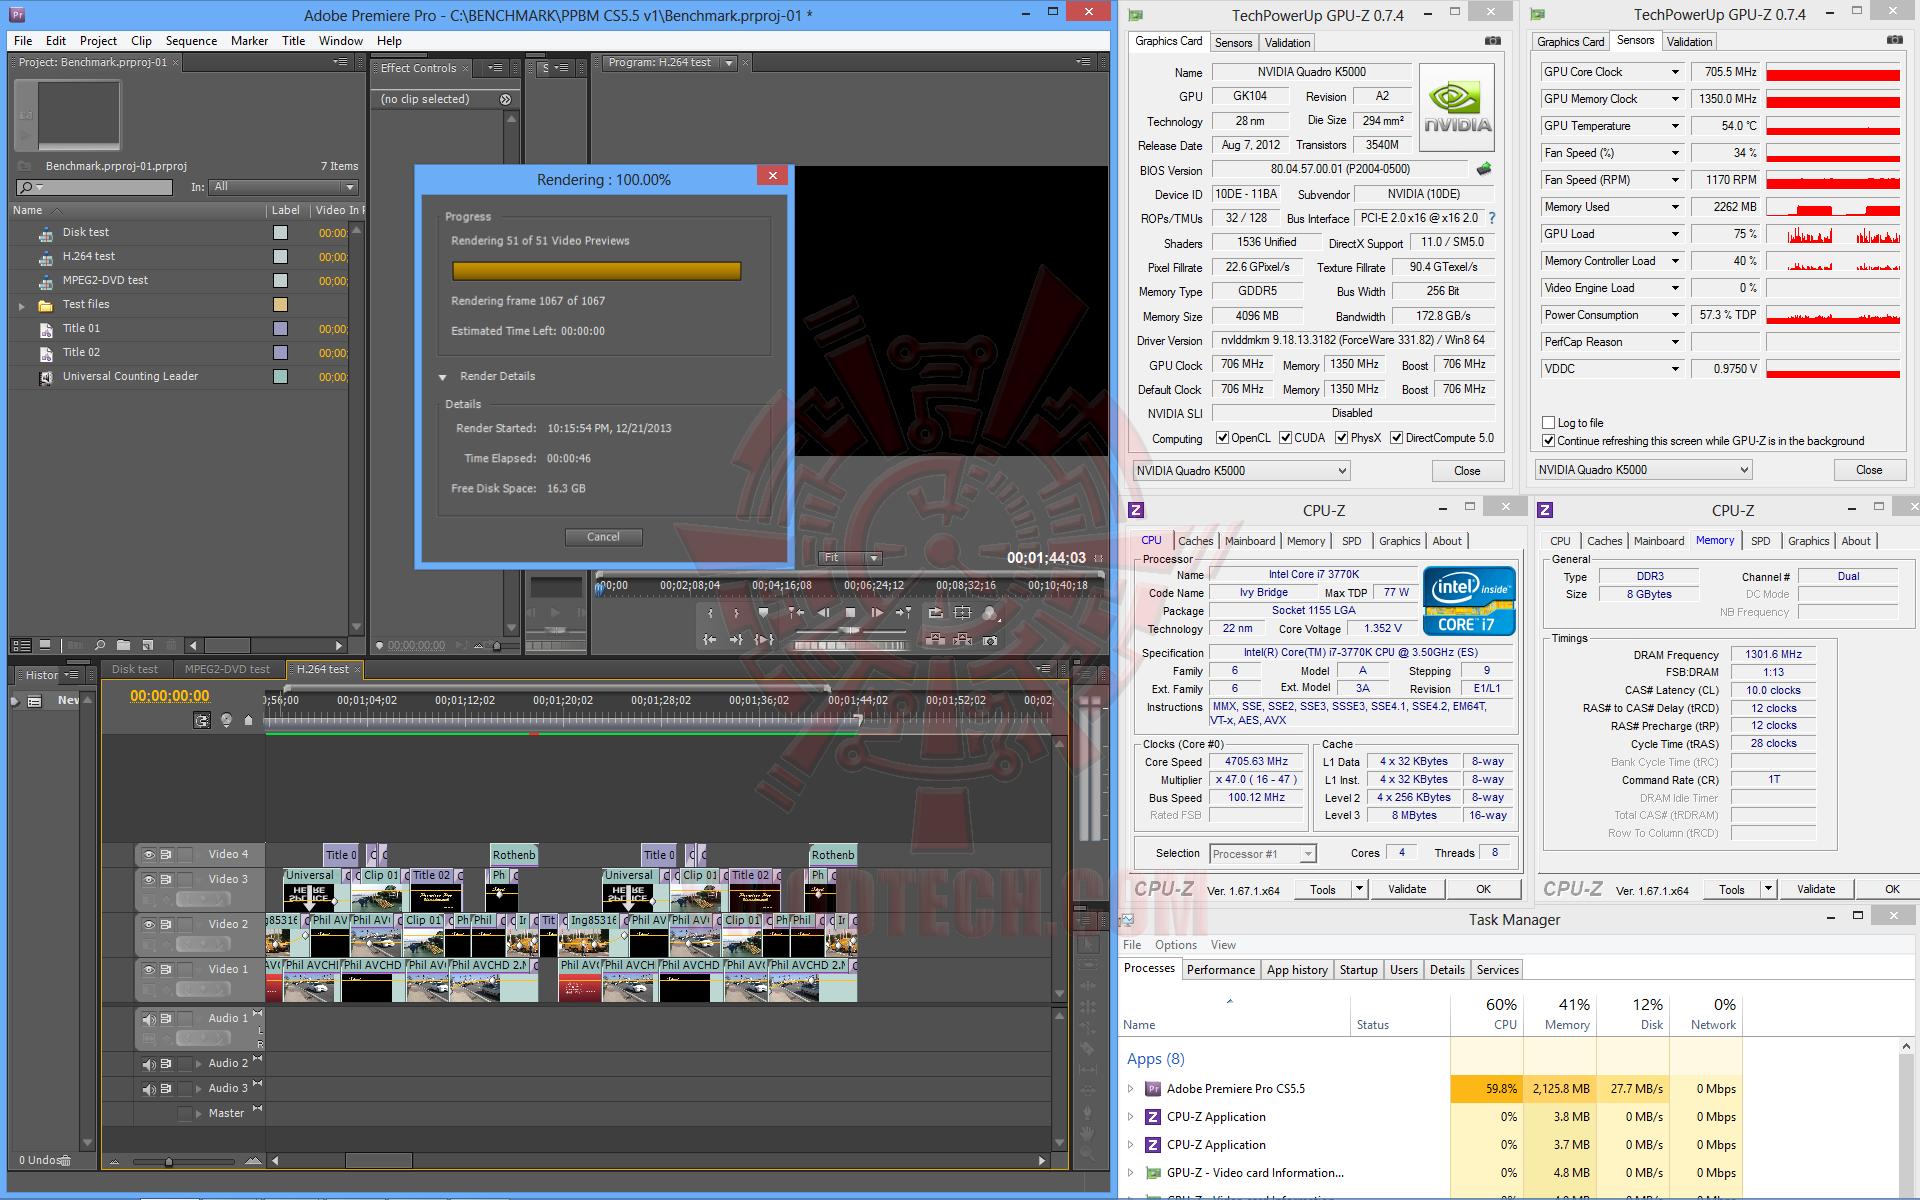This screenshot has height=1200, width=1920.
Task: Click the Validate button in CPU-Z
Action: coord(1407,889)
